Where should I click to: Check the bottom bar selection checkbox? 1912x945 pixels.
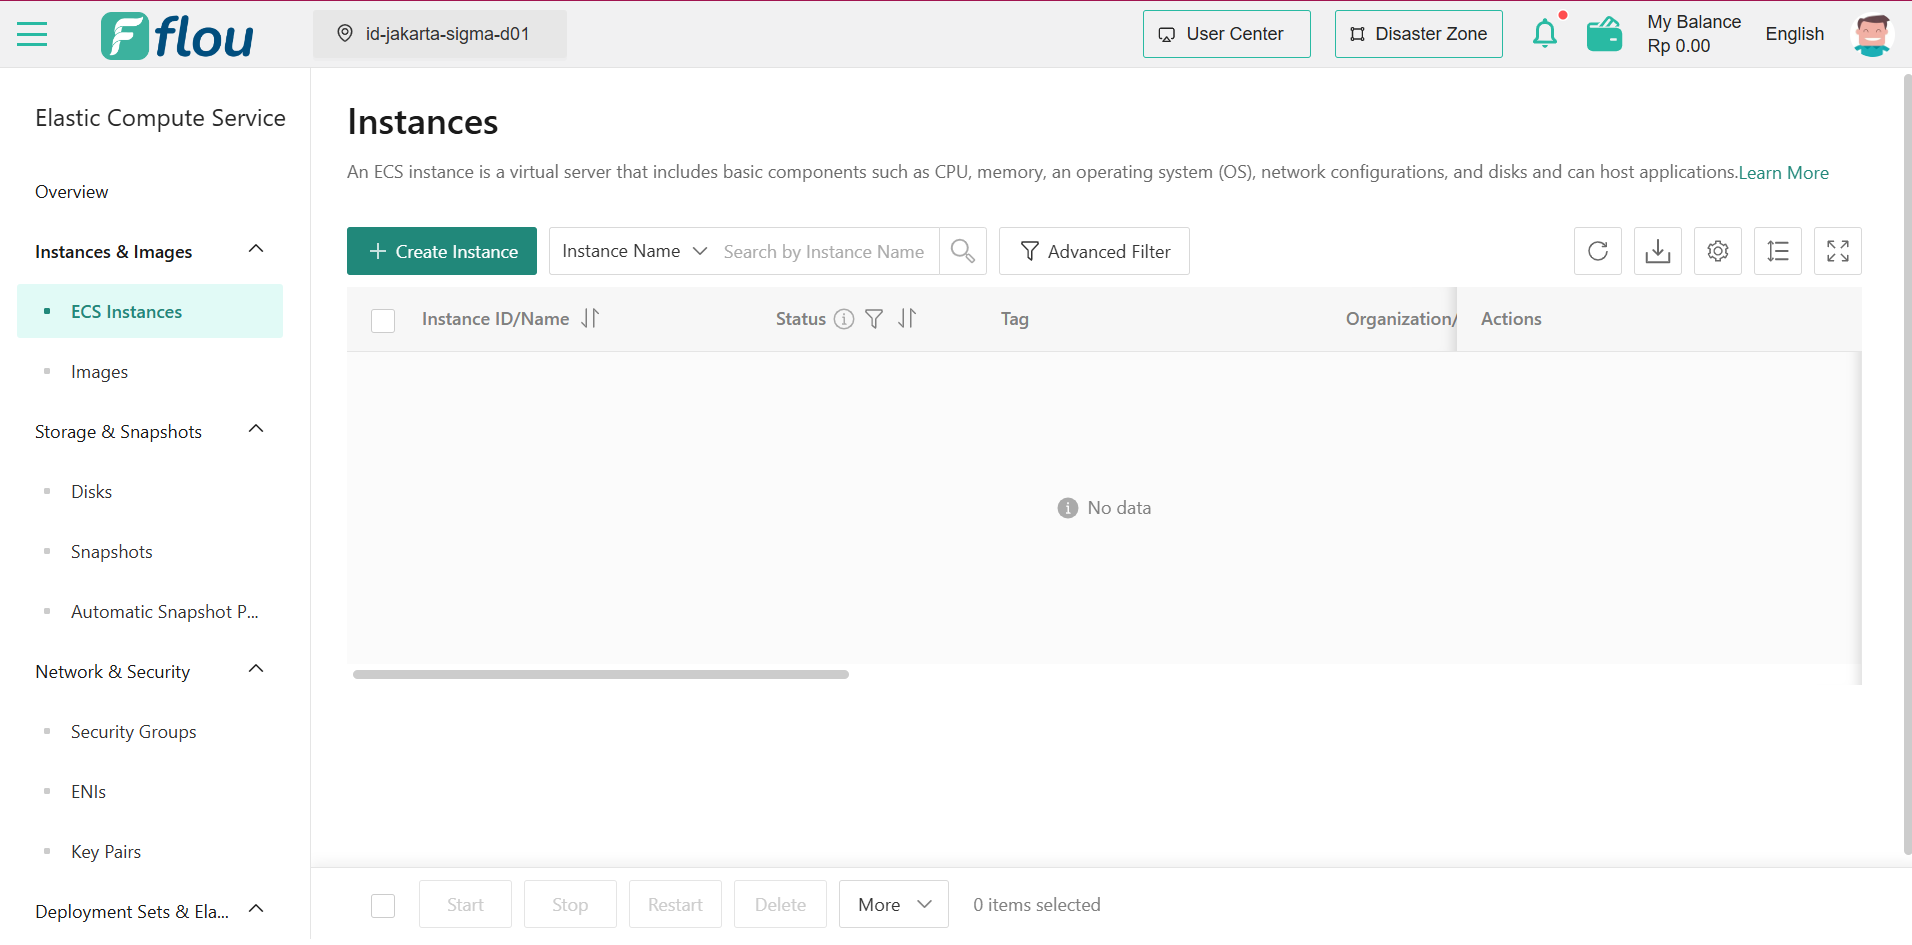coord(383,905)
